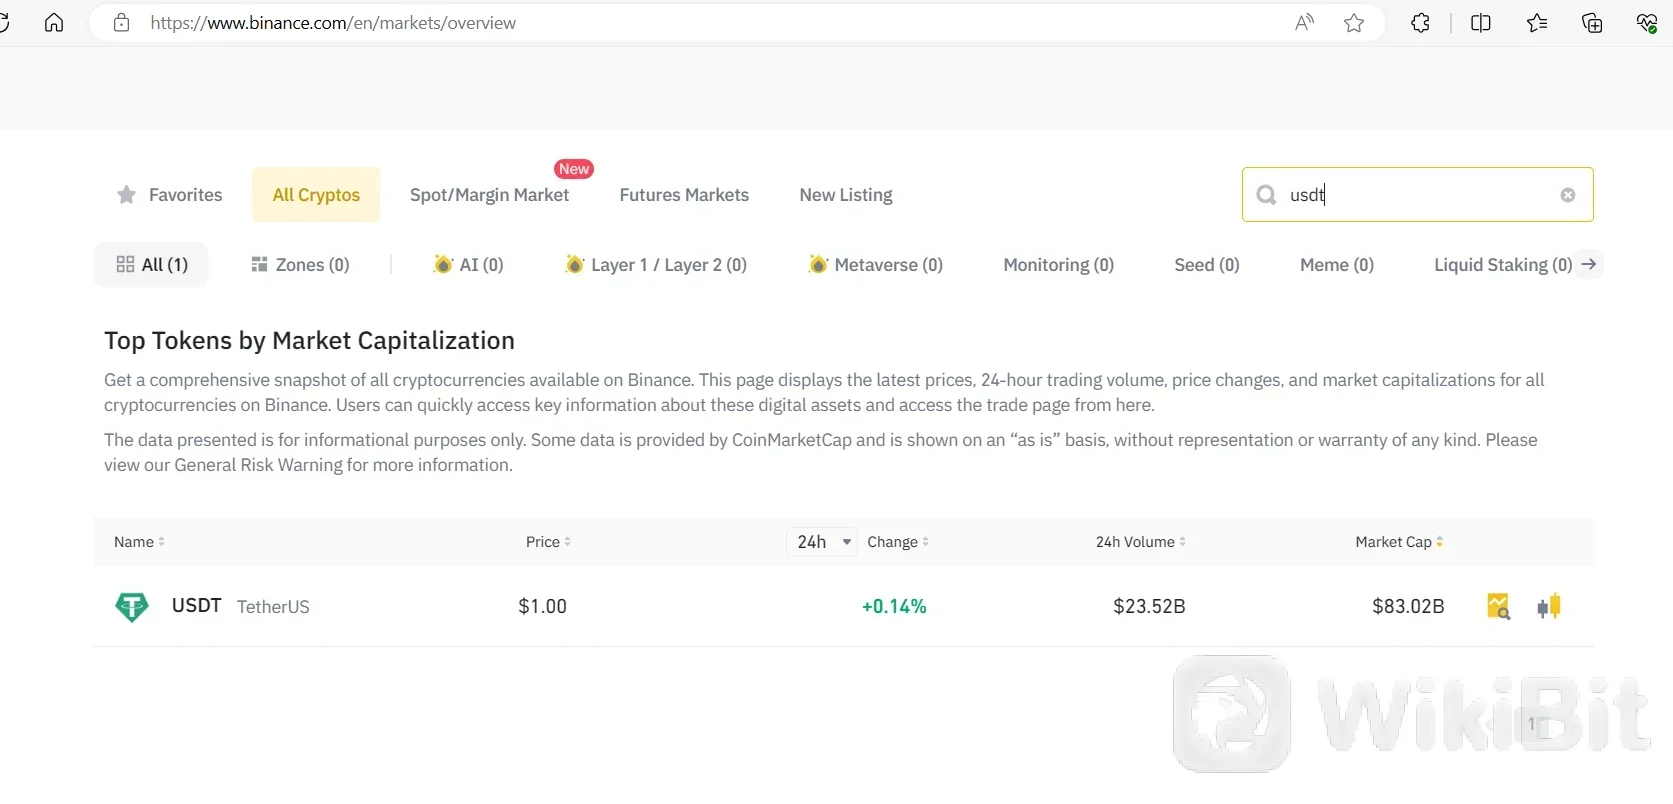Open the USDT TetherUS row name
The height and width of the screenshot is (804, 1673).
(240, 606)
